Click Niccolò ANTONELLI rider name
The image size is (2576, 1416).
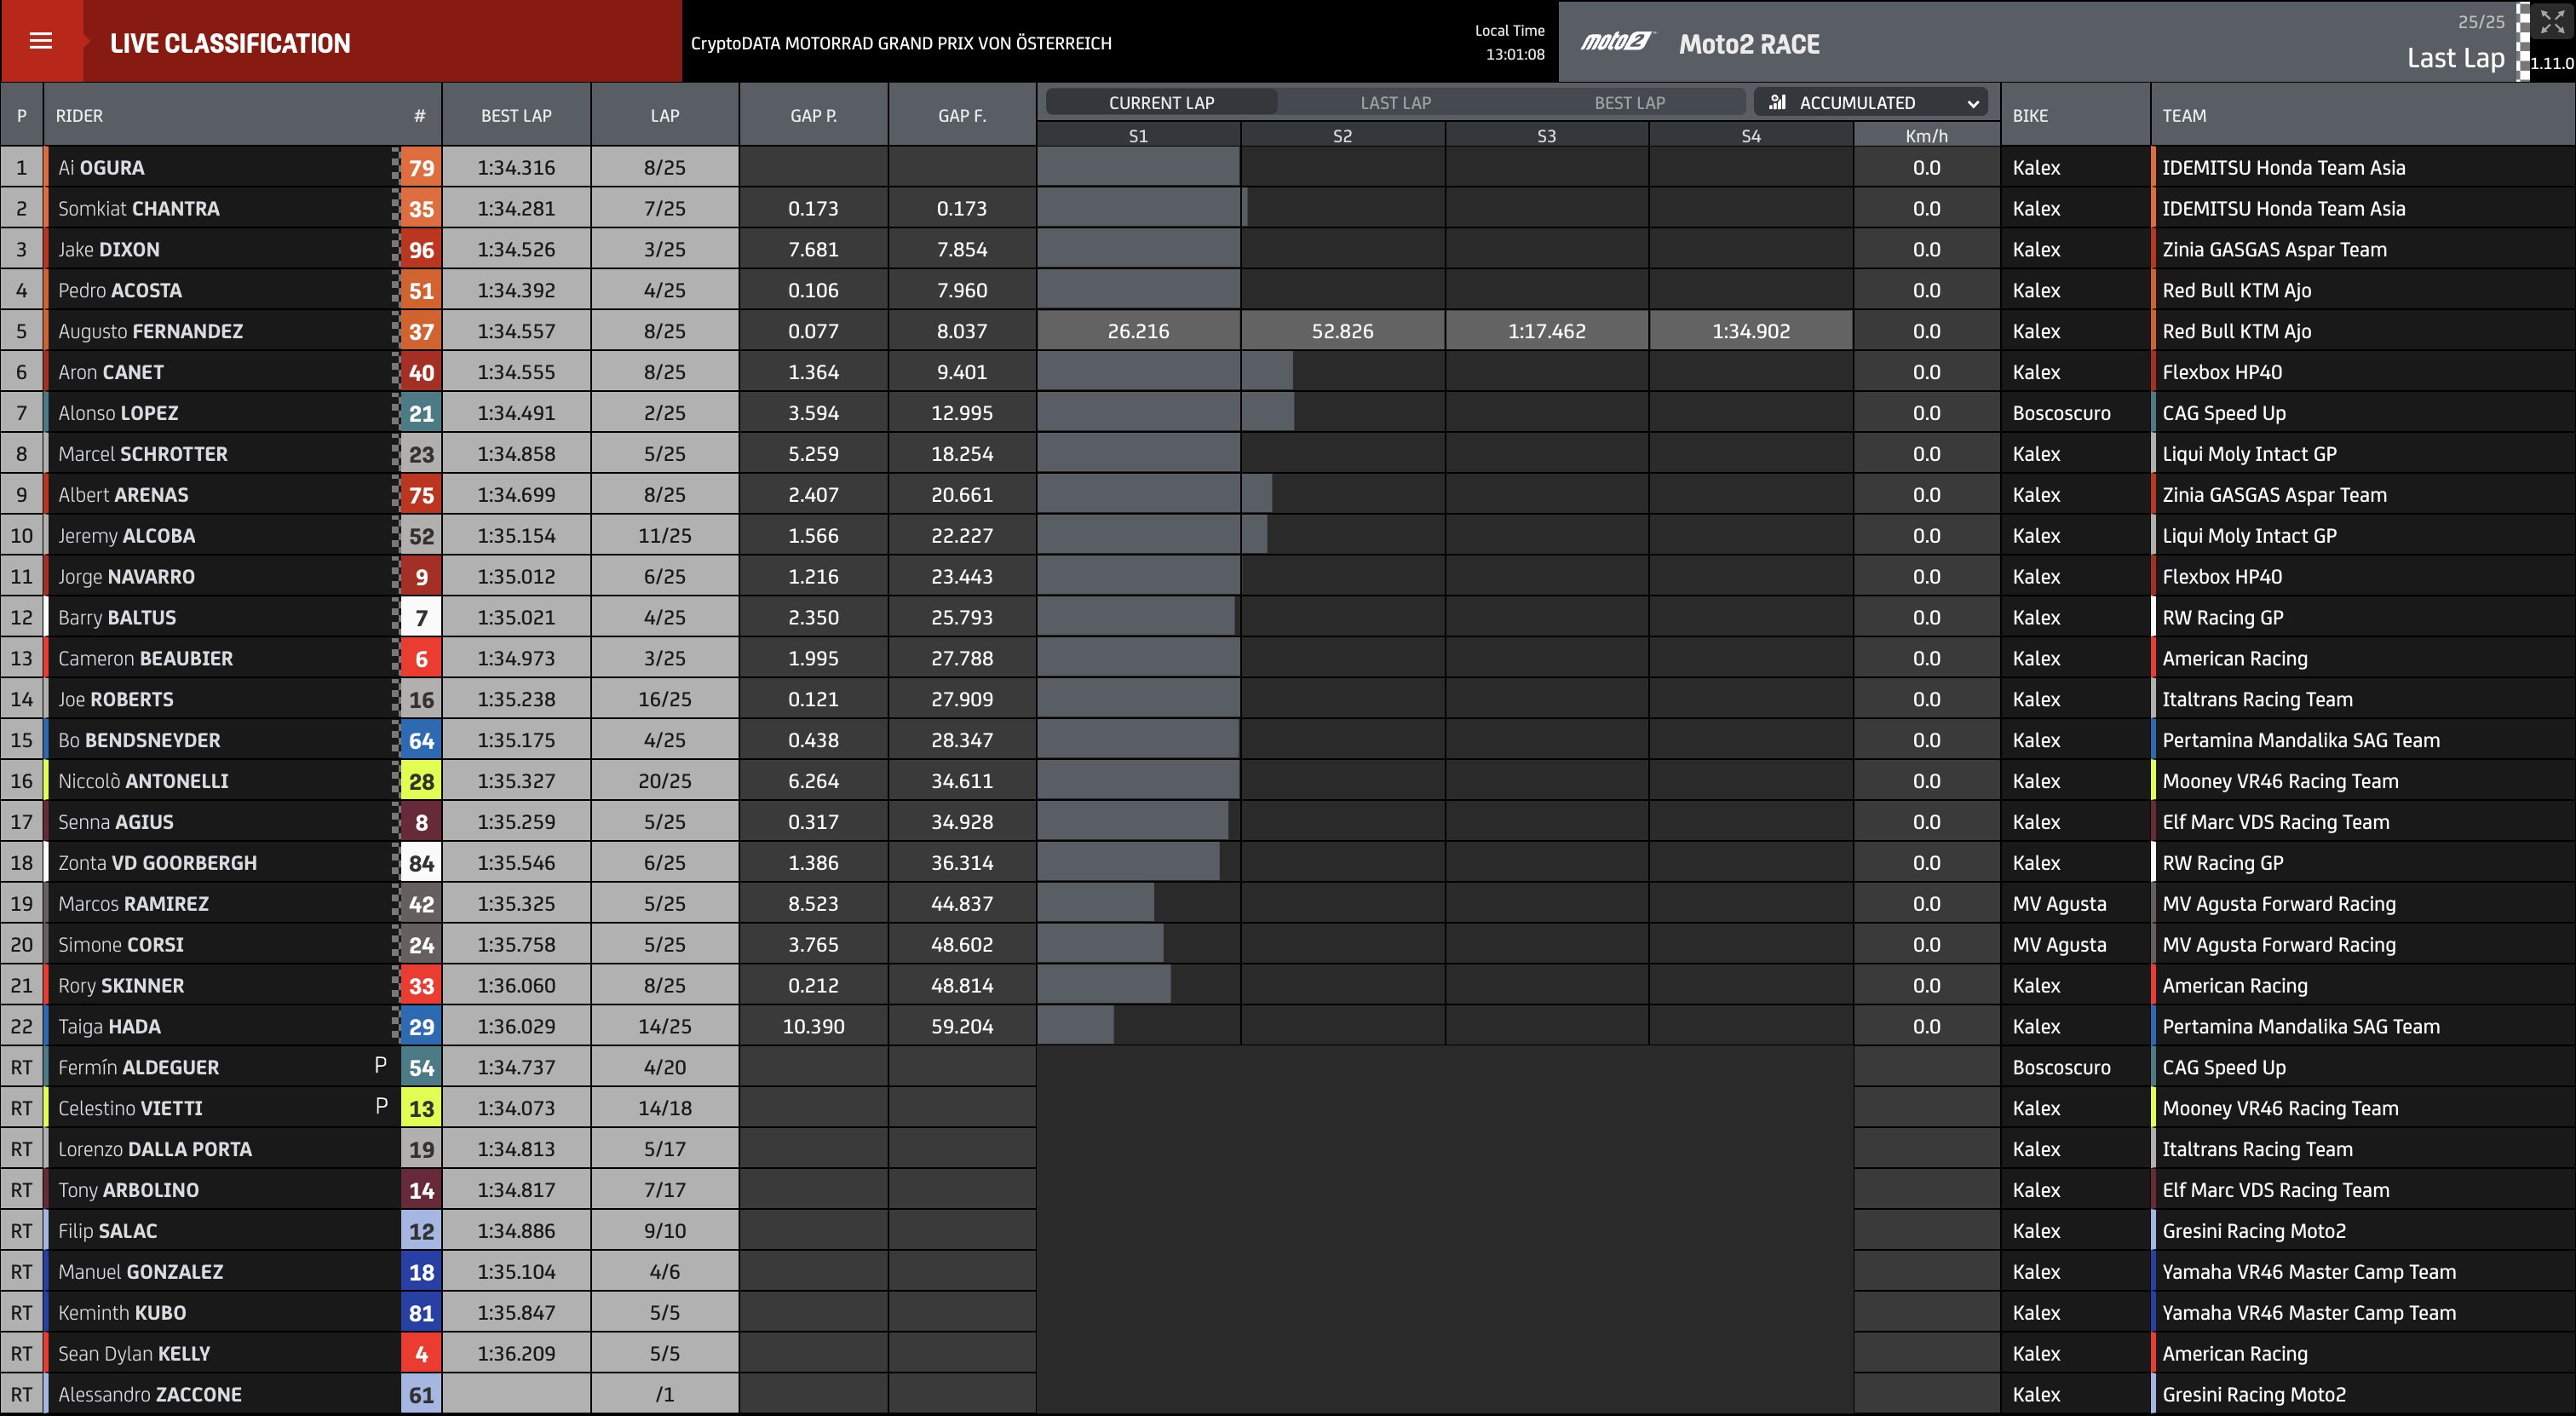(143, 781)
